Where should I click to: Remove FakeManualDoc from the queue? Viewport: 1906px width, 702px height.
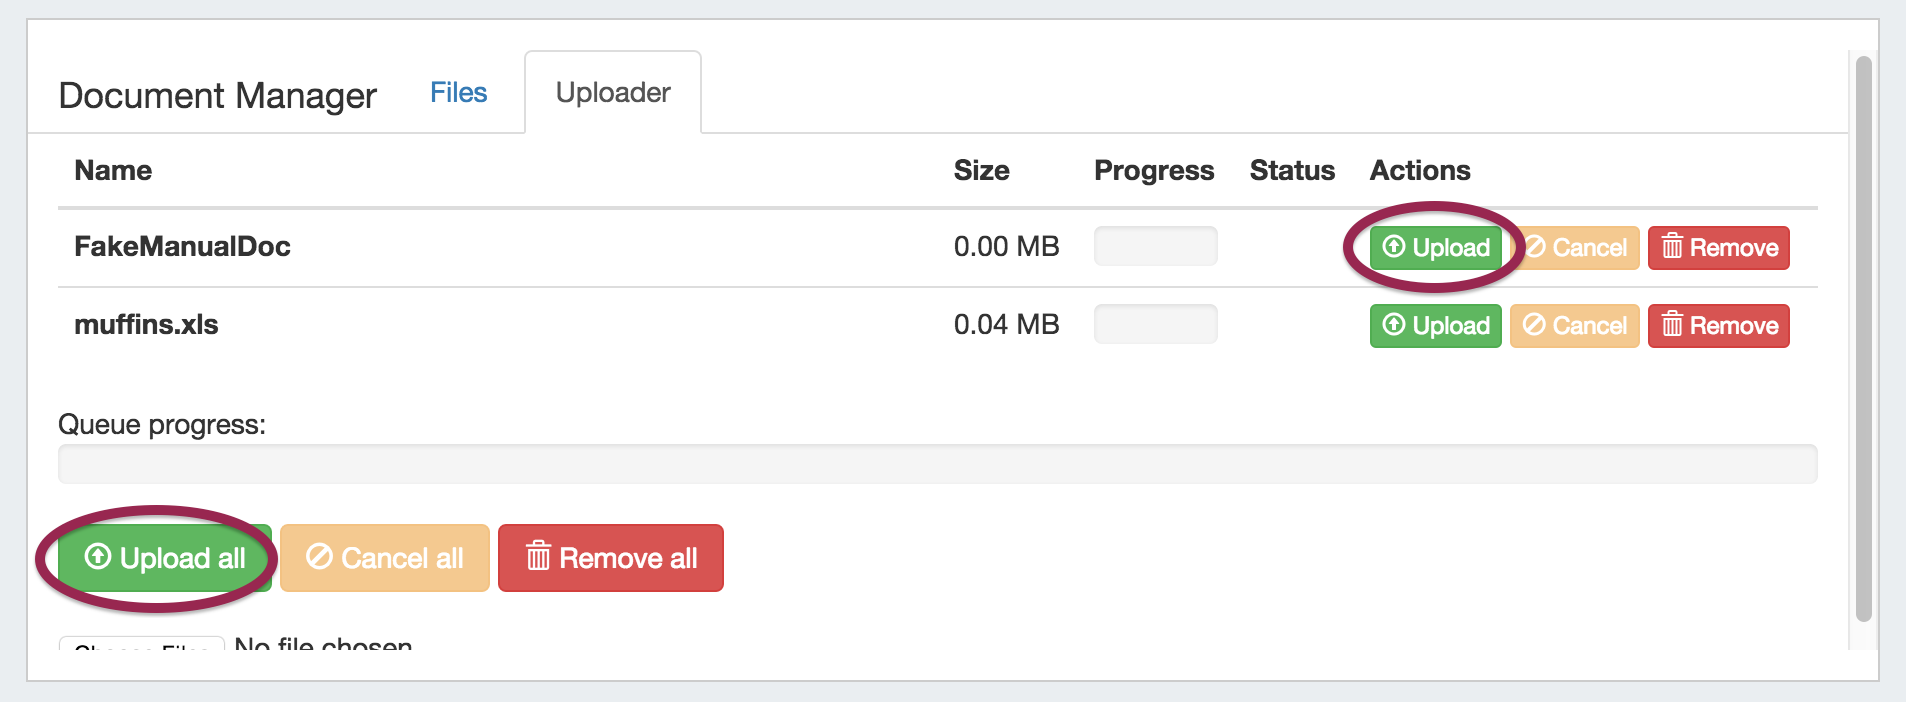pos(1718,247)
